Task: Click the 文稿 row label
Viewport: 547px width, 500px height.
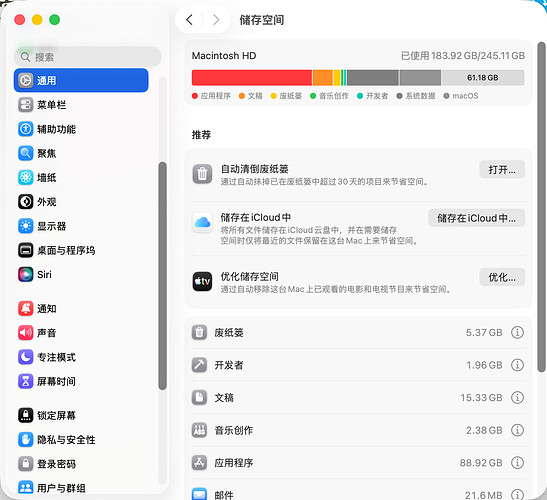Action: click(224, 397)
